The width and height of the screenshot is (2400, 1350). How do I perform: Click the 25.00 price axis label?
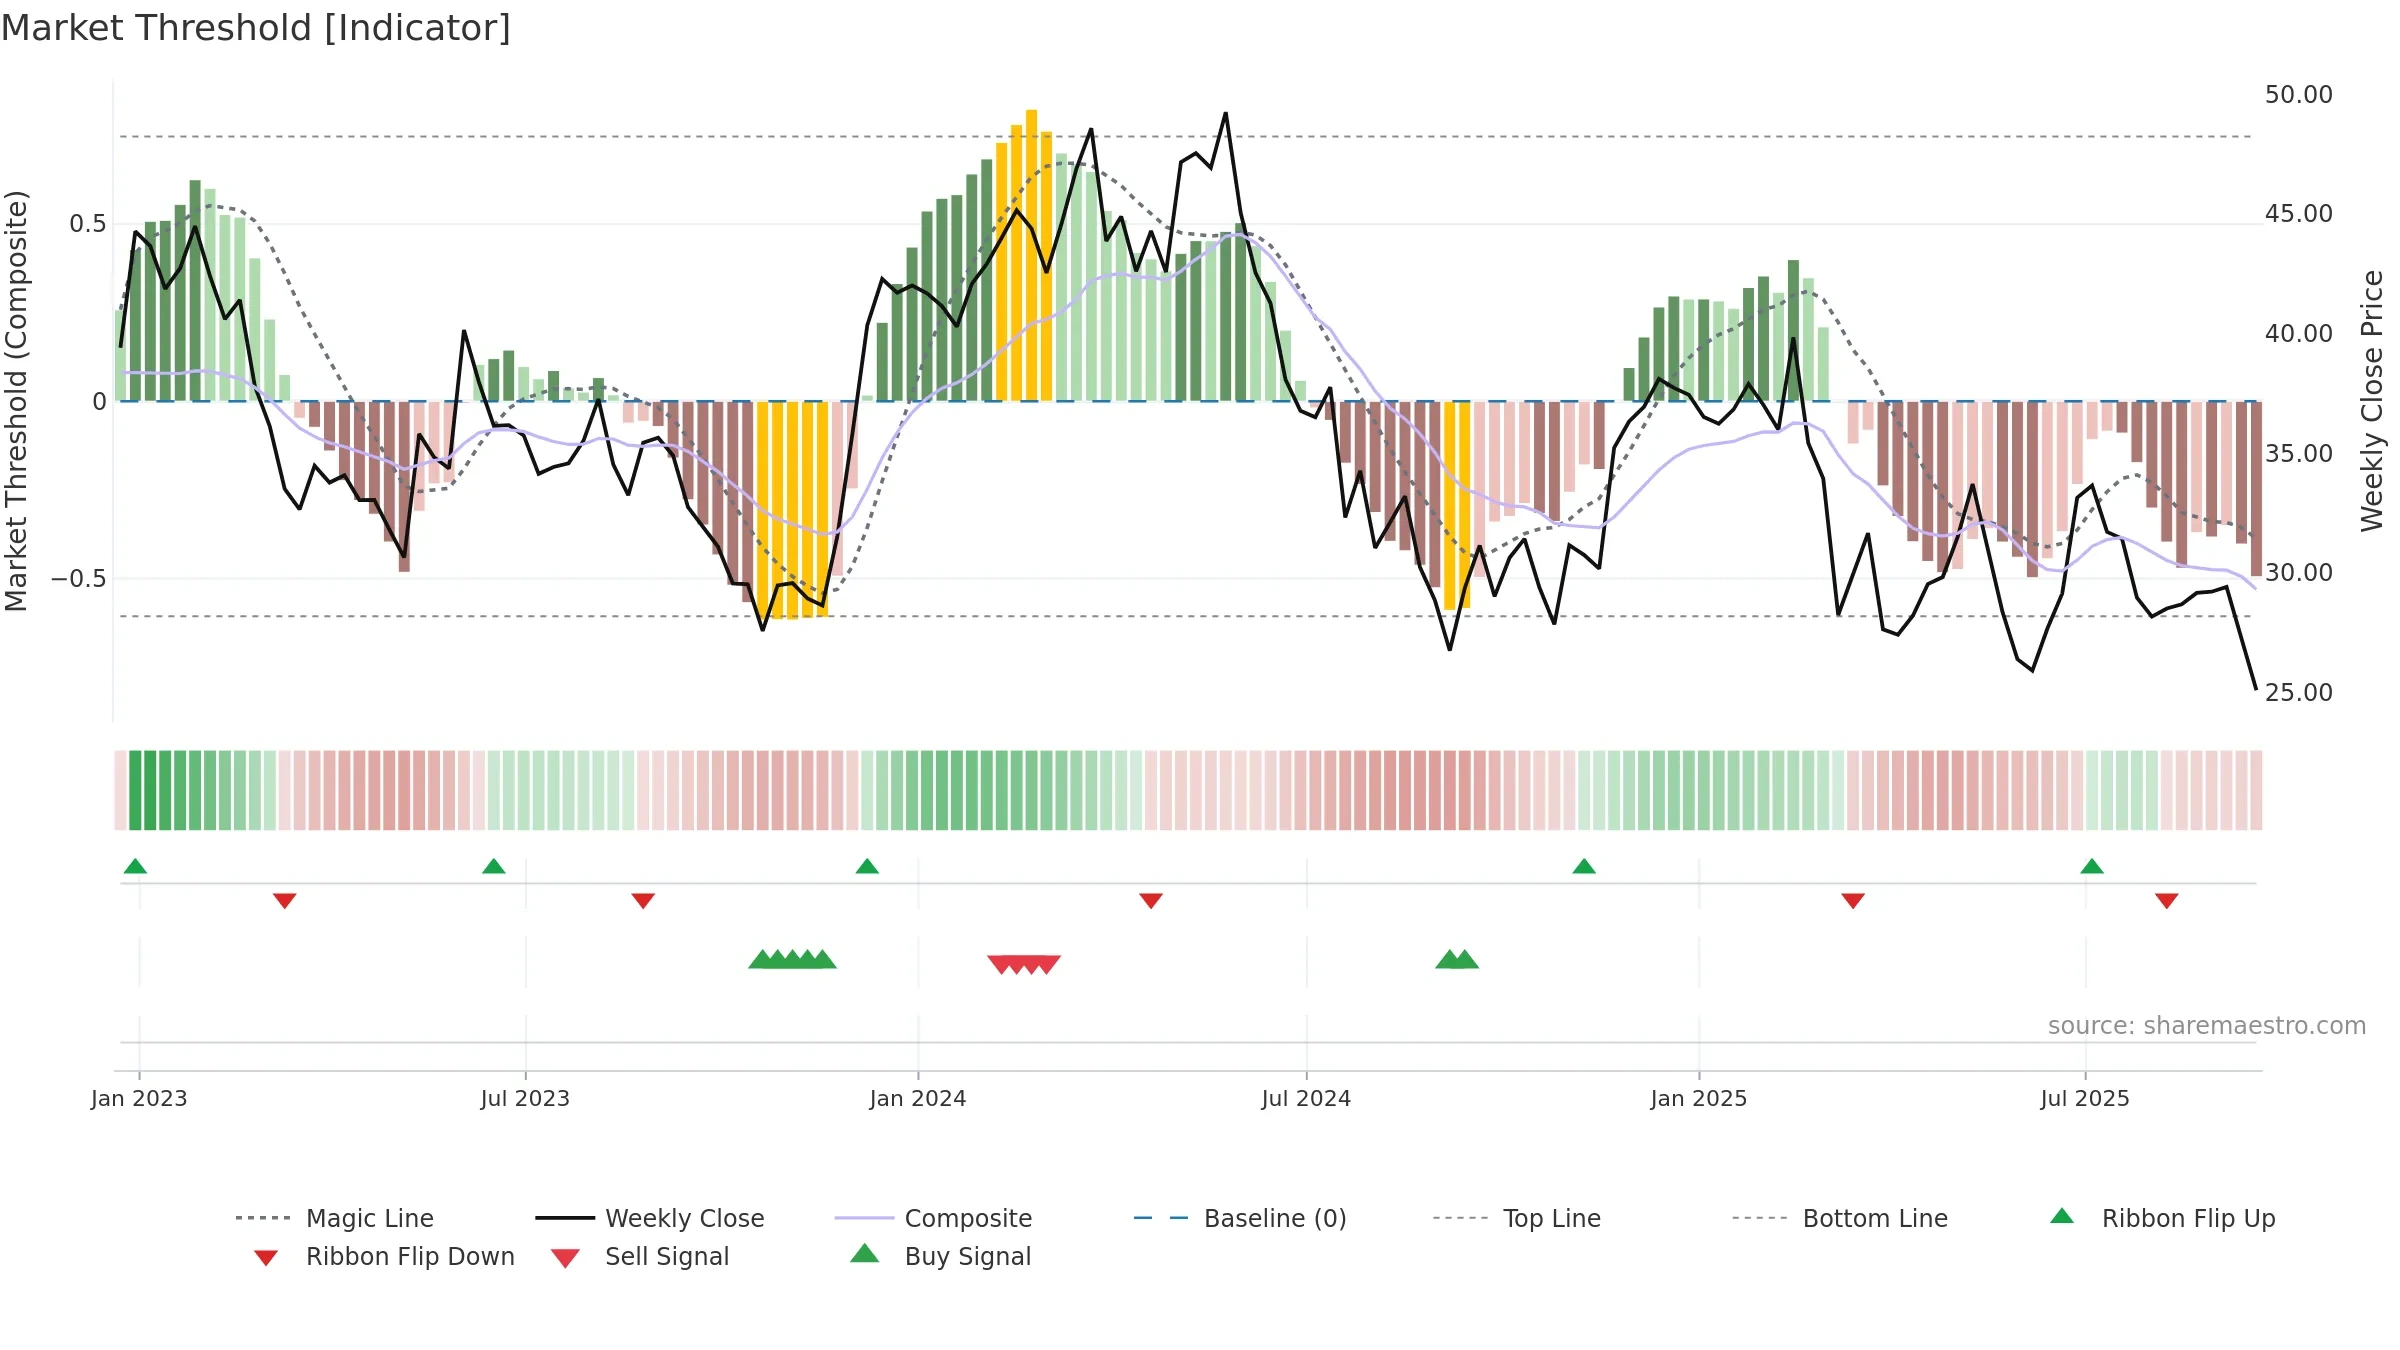pos(2298,693)
